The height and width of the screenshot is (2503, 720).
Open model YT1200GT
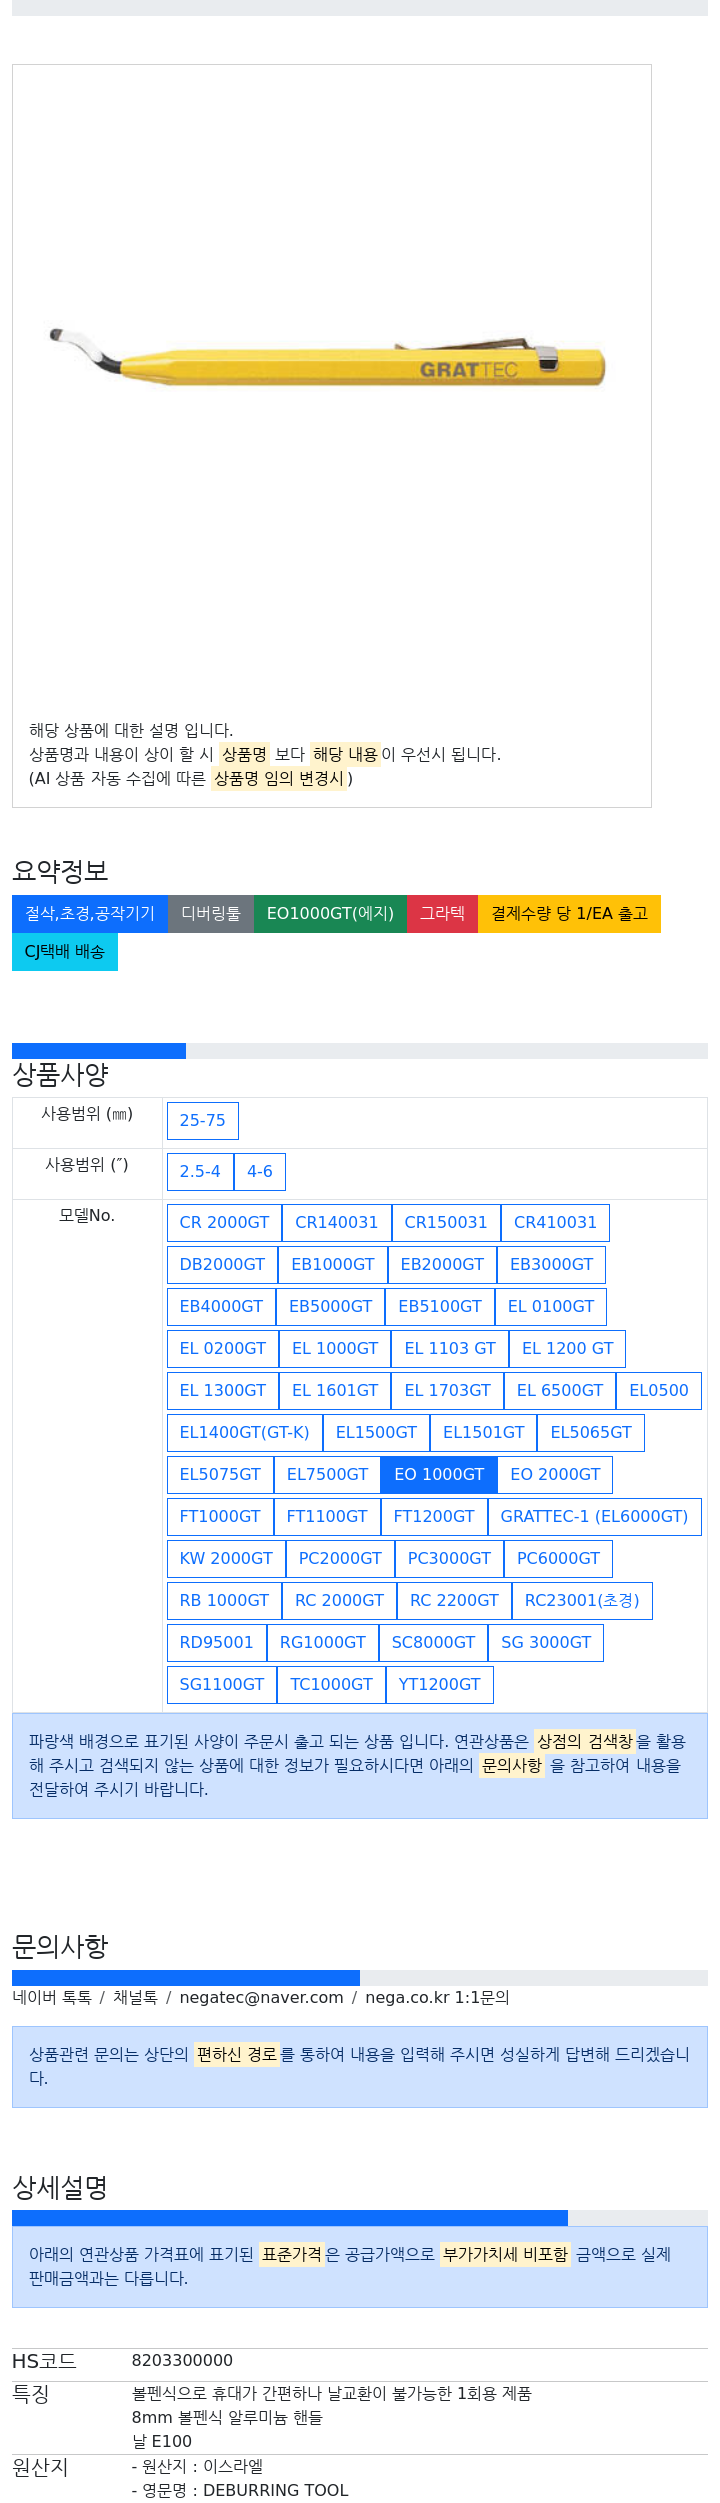click(440, 1685)
